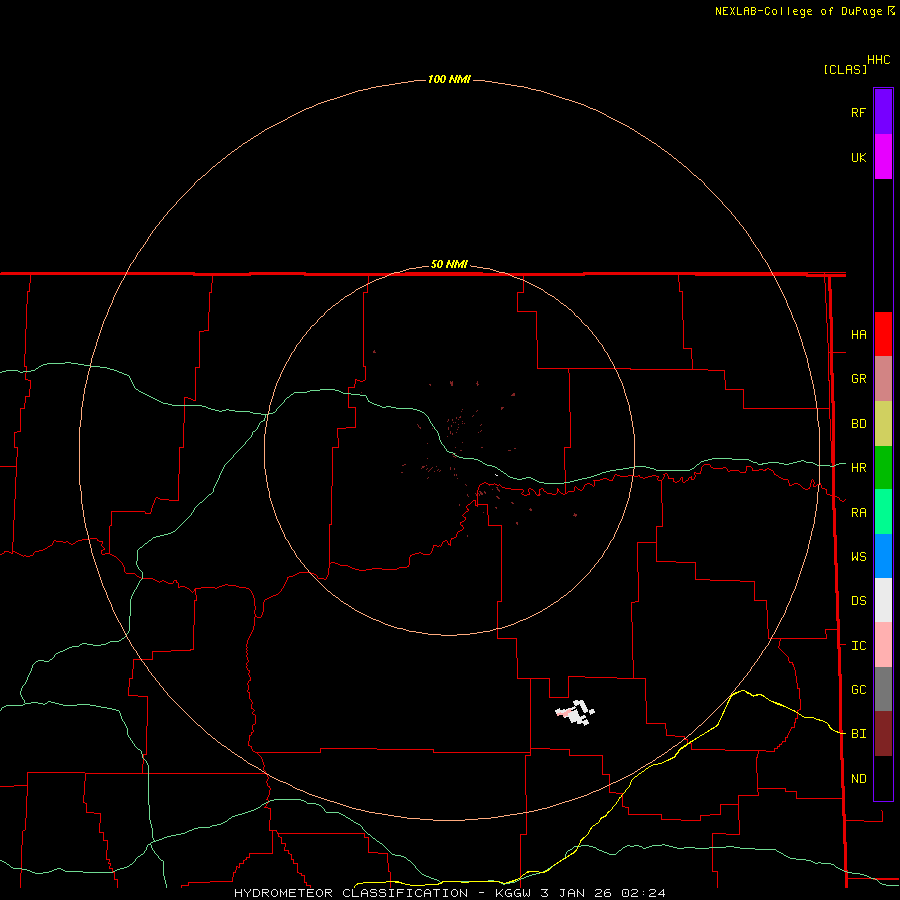Click the HA red legend swatch
900x900 pixels.
883,334
